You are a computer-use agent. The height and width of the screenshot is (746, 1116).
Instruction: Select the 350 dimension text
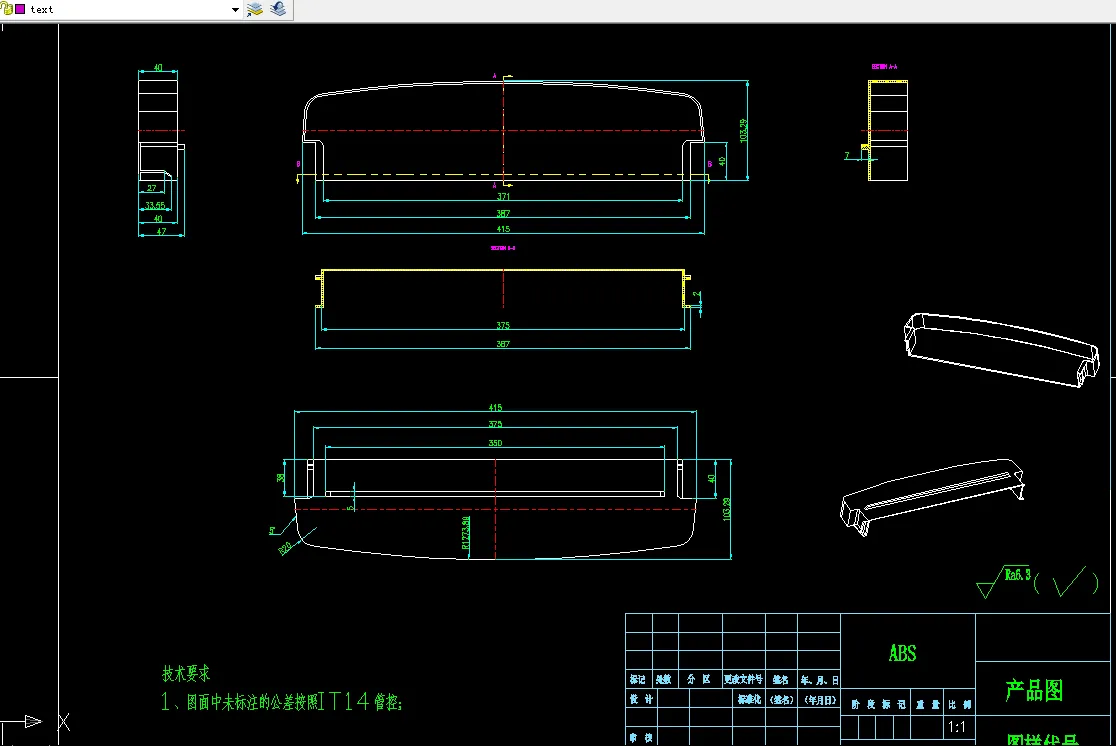(495, 443)
